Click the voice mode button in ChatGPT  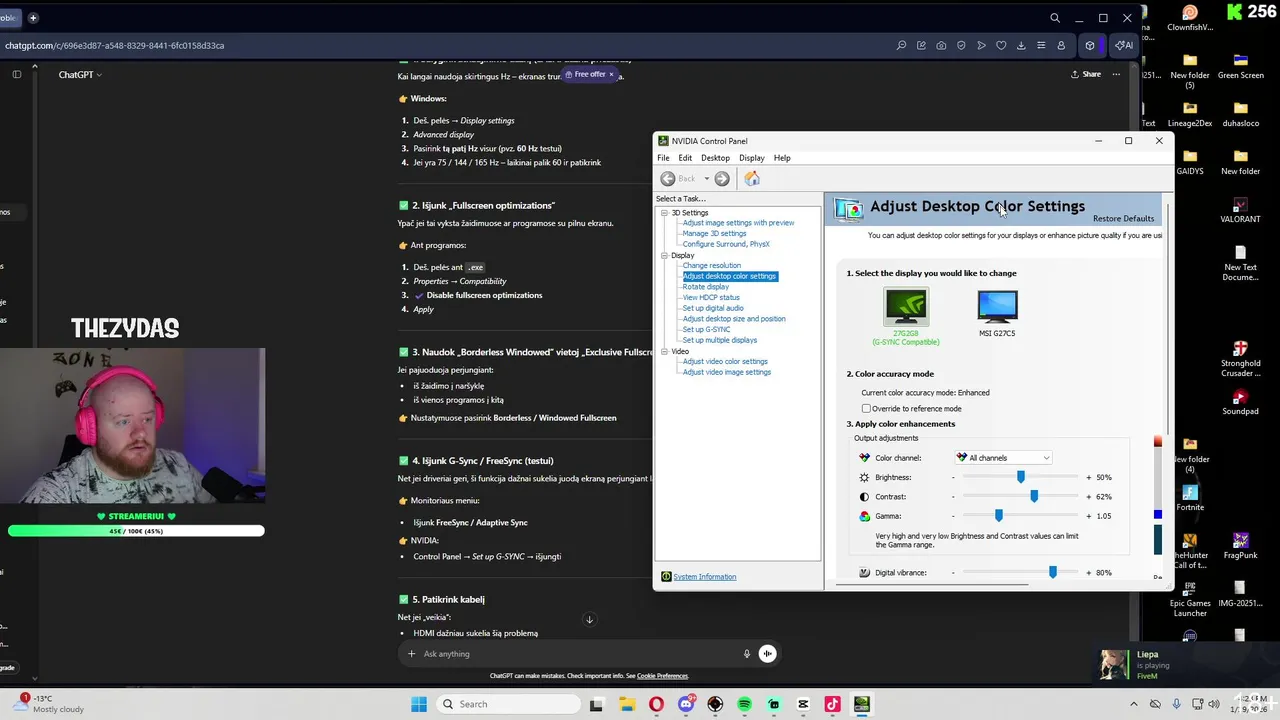pyautogui.click(x=767, y=654)
